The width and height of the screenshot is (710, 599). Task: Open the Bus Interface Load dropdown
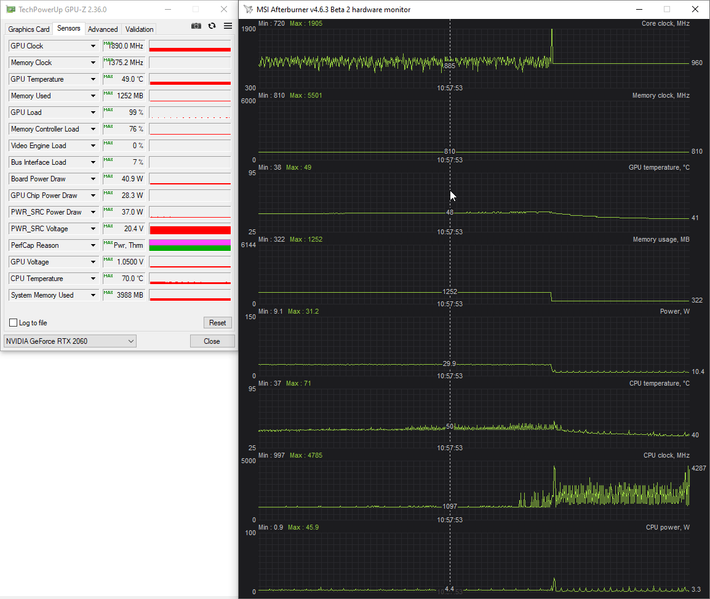point(93,162)
